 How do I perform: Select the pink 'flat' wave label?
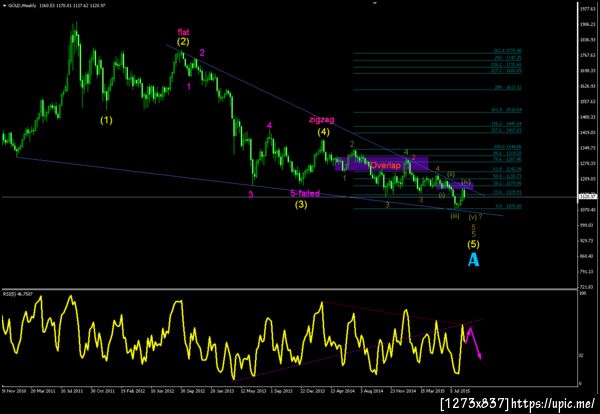[183, 33]
